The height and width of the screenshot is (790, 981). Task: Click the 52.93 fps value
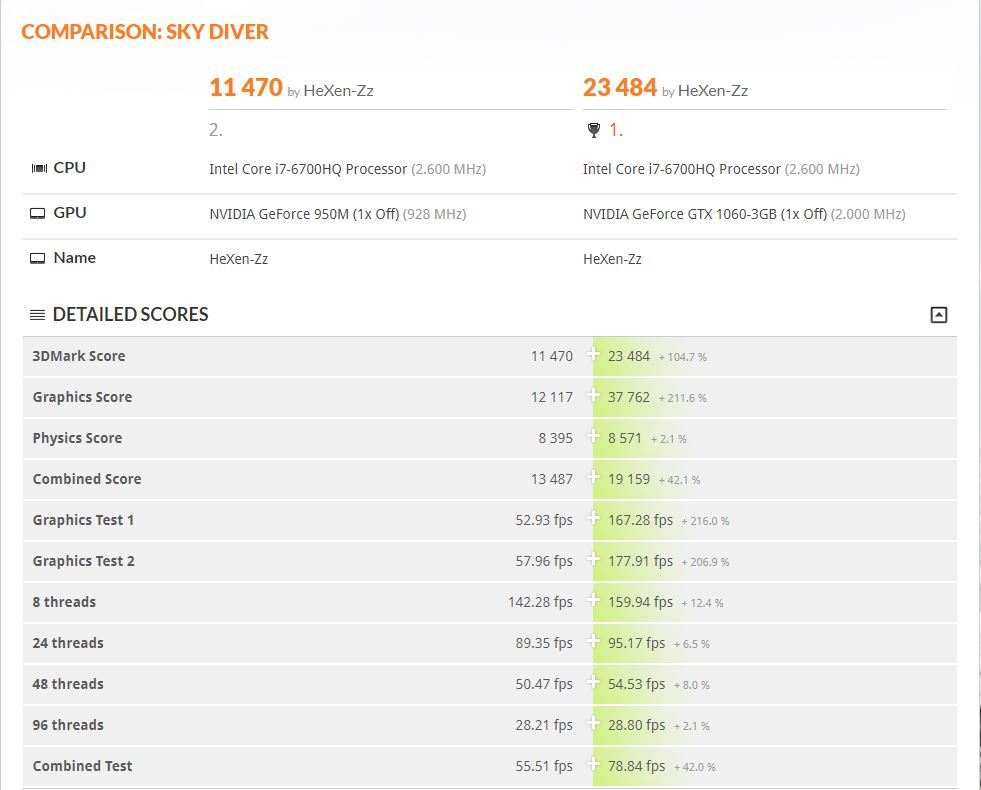coord(544,520)
